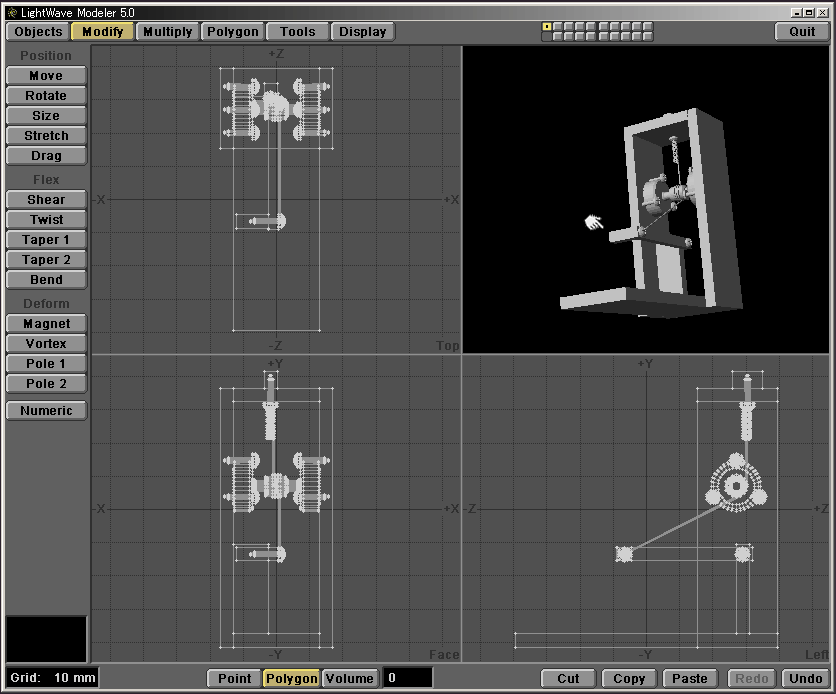Select the Bend tool
This screenshot has height=694, width=836.
pos(46,280)
